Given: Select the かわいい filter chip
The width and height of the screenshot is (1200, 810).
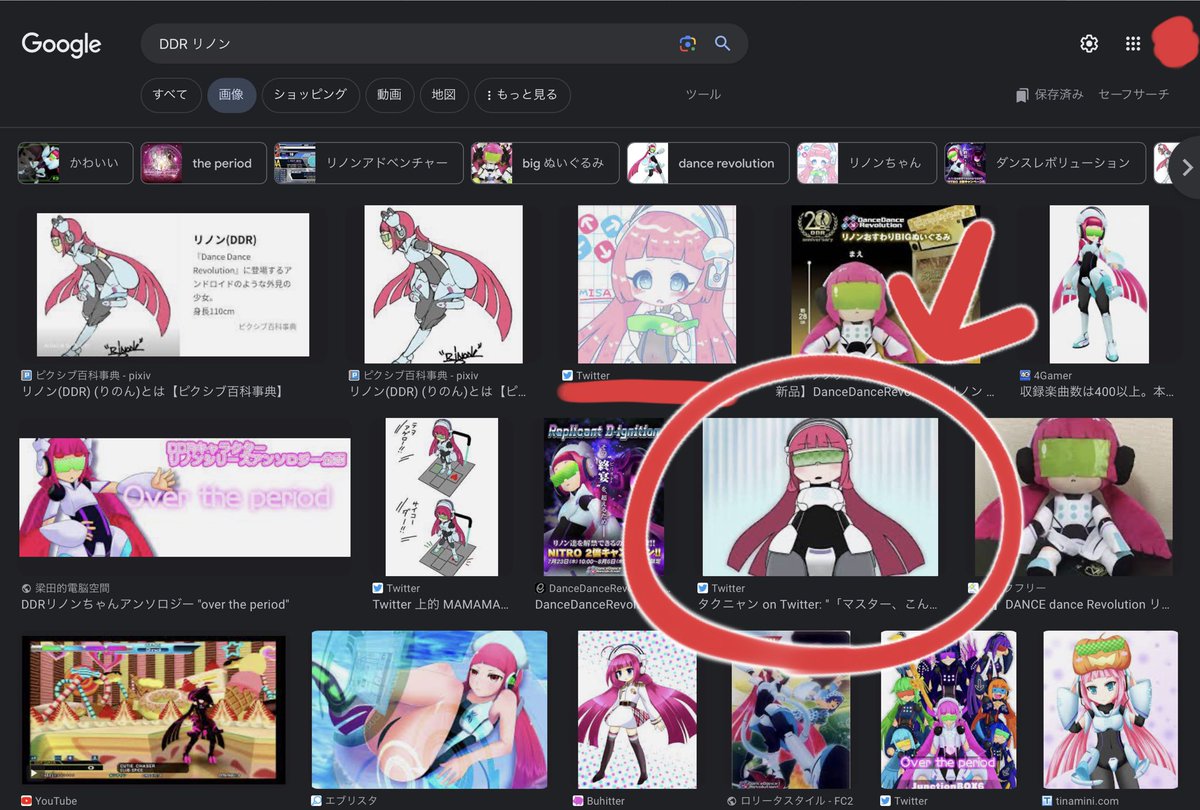Looking at the screenshot, I should pyautogui.click(x=75, y=163).
